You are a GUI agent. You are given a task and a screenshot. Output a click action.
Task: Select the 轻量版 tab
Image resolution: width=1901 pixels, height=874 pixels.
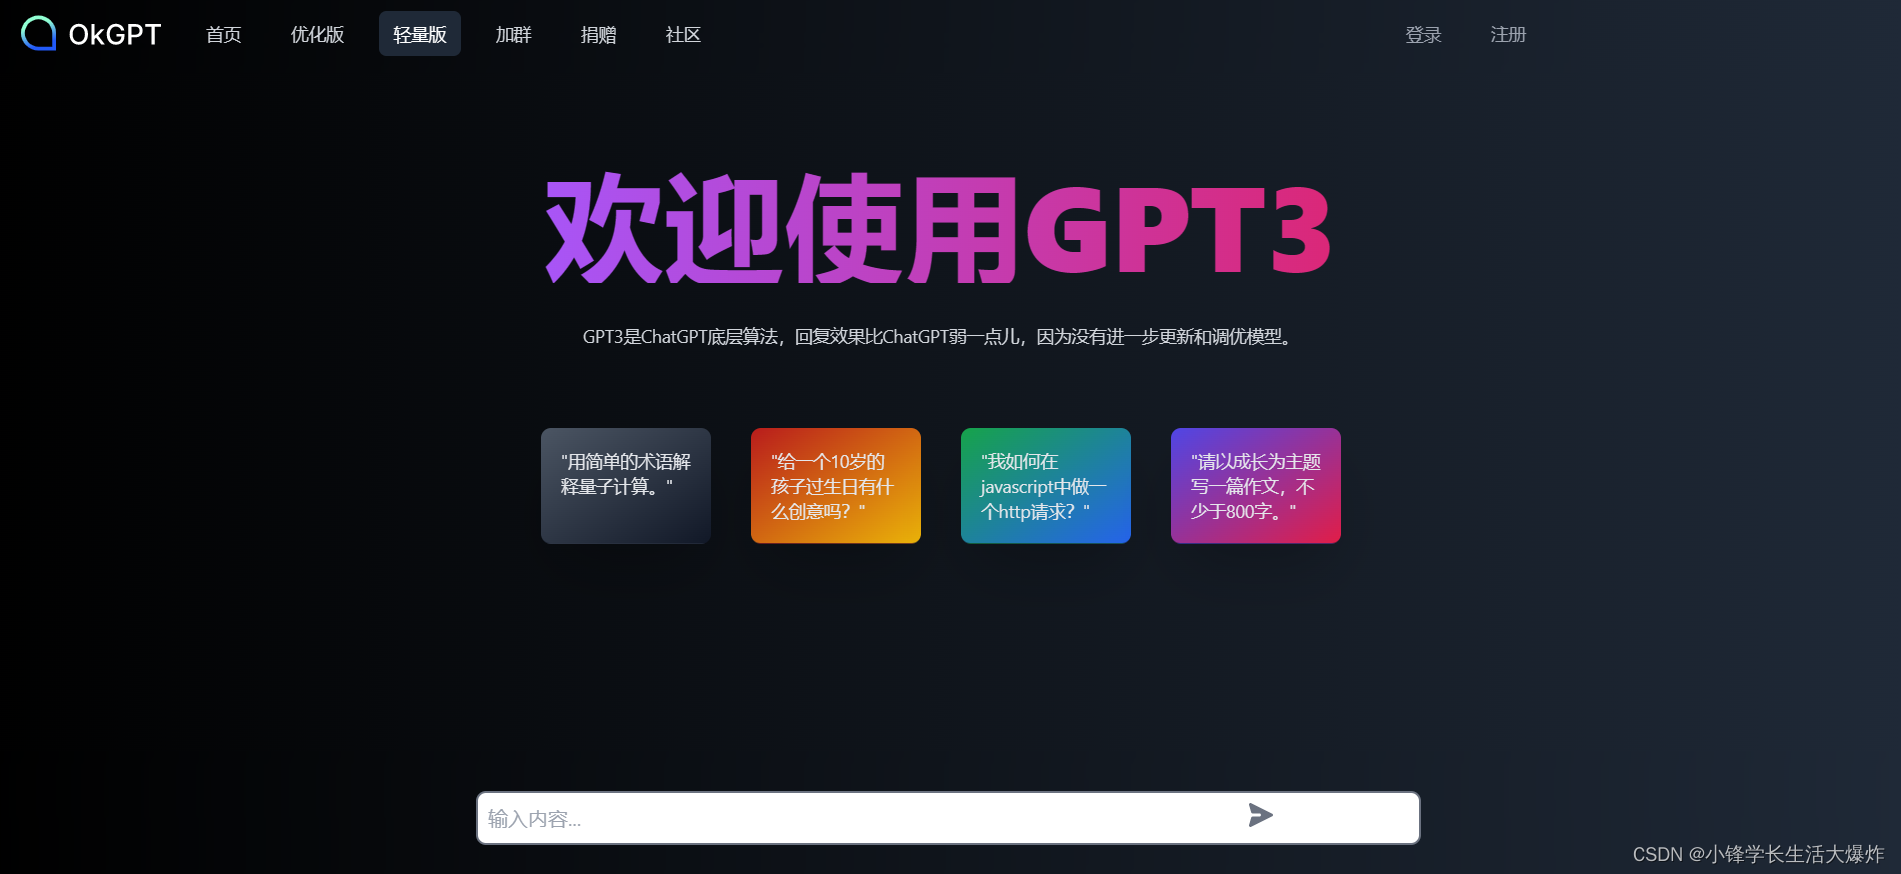(x=420, y=35)
